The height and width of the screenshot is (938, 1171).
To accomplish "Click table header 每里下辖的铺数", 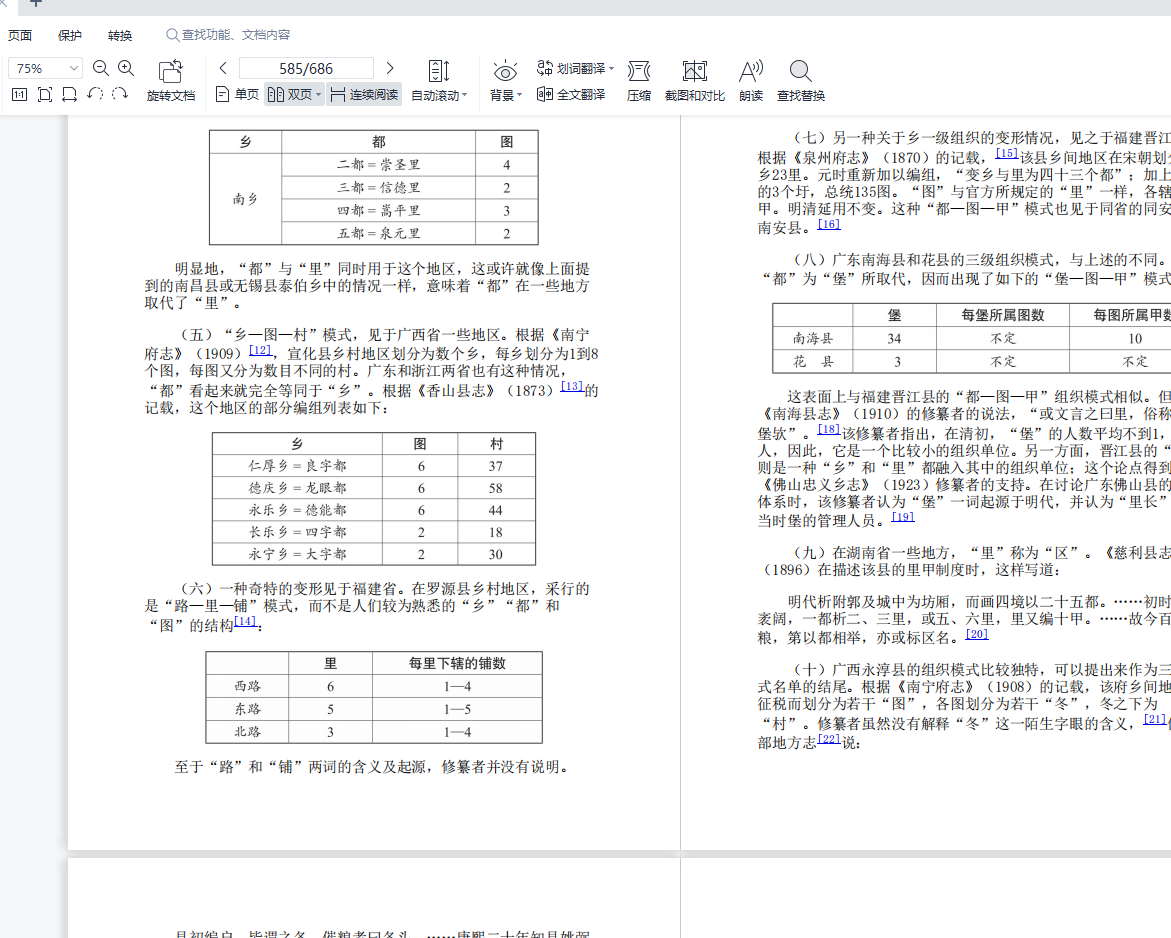I will [x=457, y=663].
